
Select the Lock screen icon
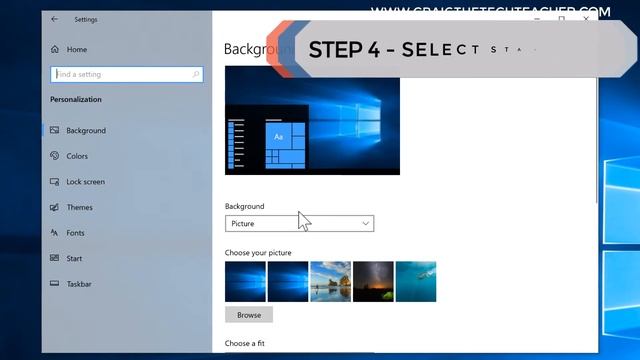54,181
